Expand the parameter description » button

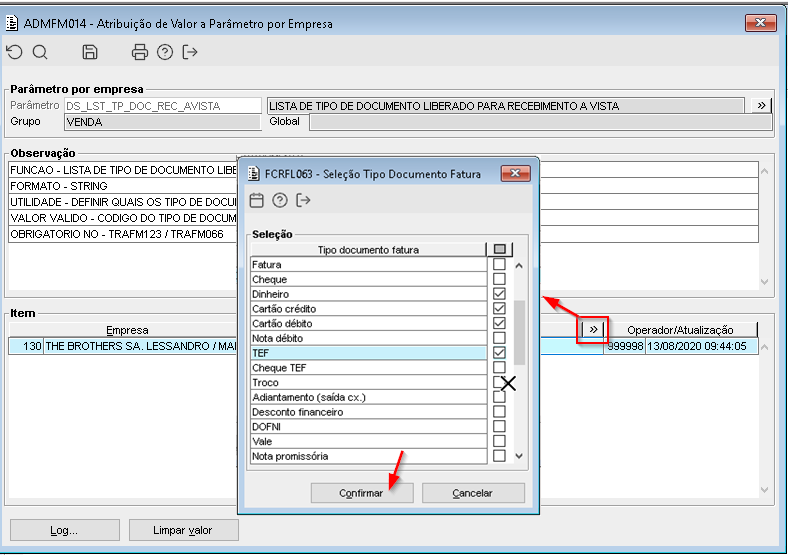(x=761, y=106)
